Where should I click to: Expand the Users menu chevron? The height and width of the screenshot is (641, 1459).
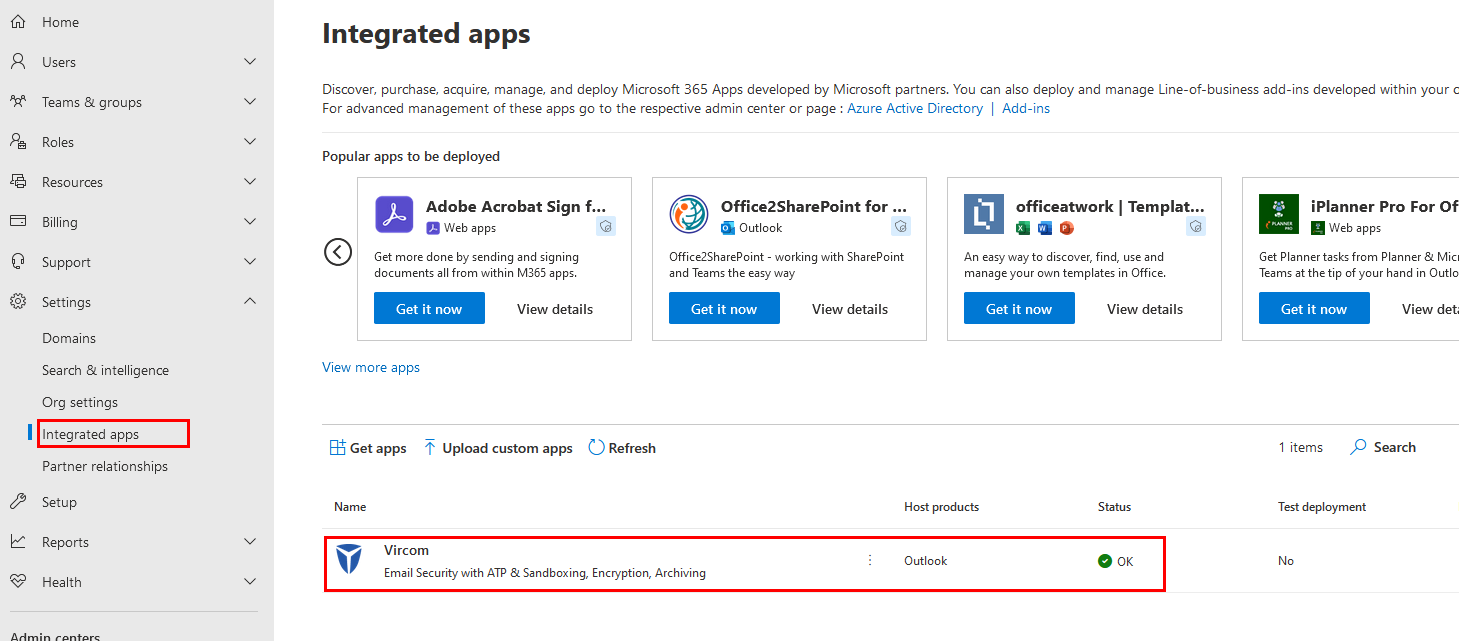pos(250,62)
